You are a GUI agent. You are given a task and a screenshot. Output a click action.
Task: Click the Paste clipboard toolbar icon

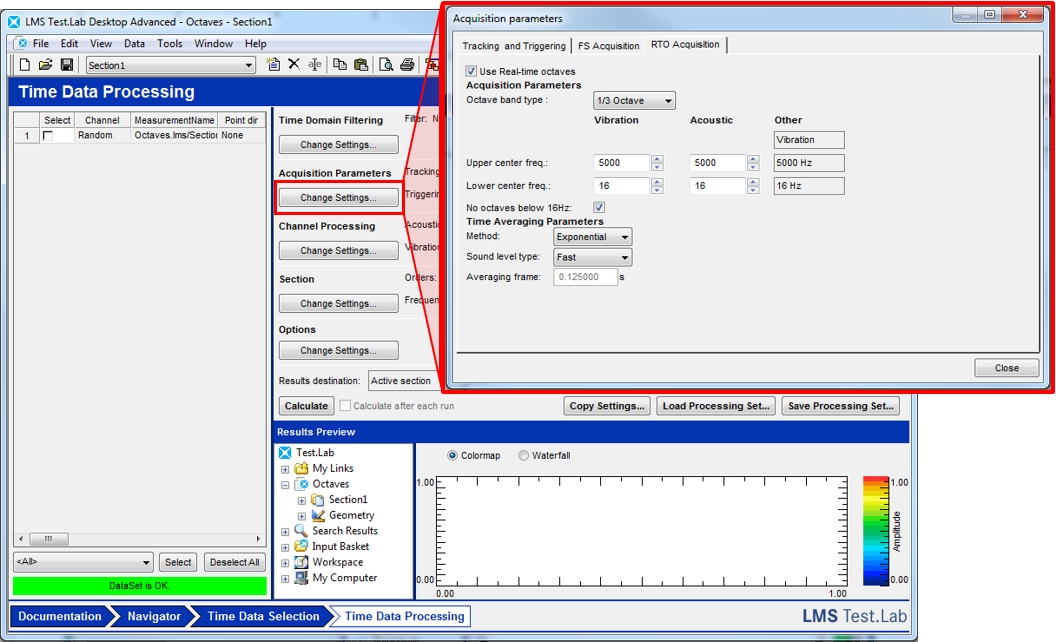361,64
